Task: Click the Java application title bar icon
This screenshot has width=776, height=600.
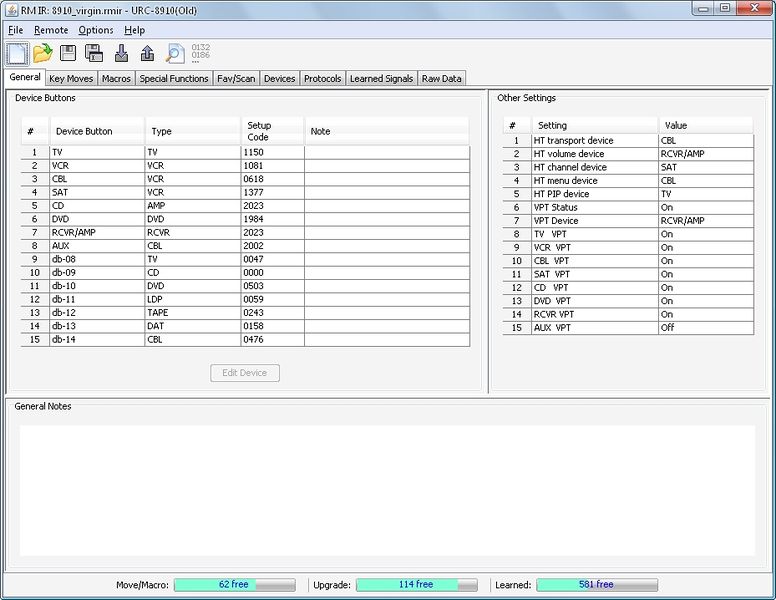Action: click(x=12, y=10)
